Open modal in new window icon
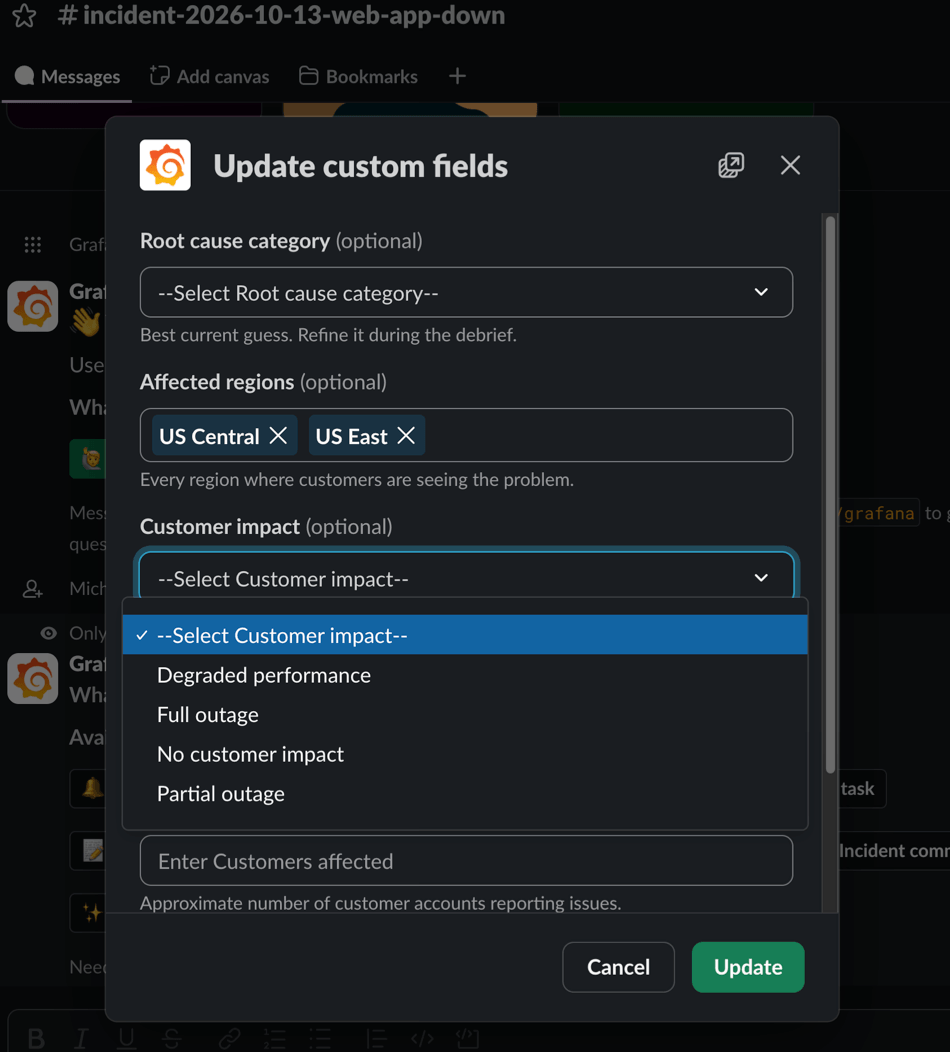The height and width of the screenshot is (1052, 950). 731,165
